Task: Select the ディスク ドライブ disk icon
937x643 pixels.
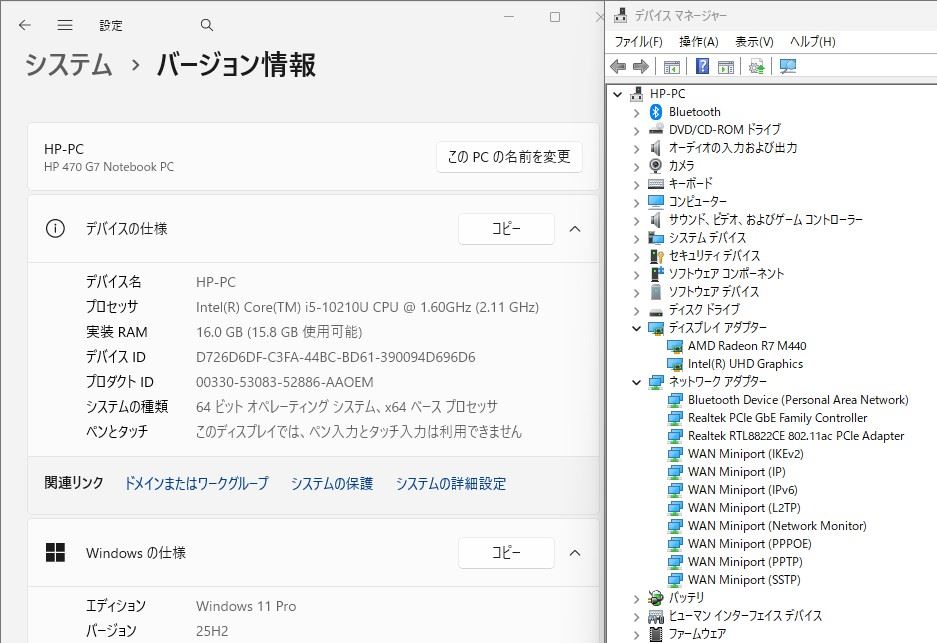Action: click(656, 310)
